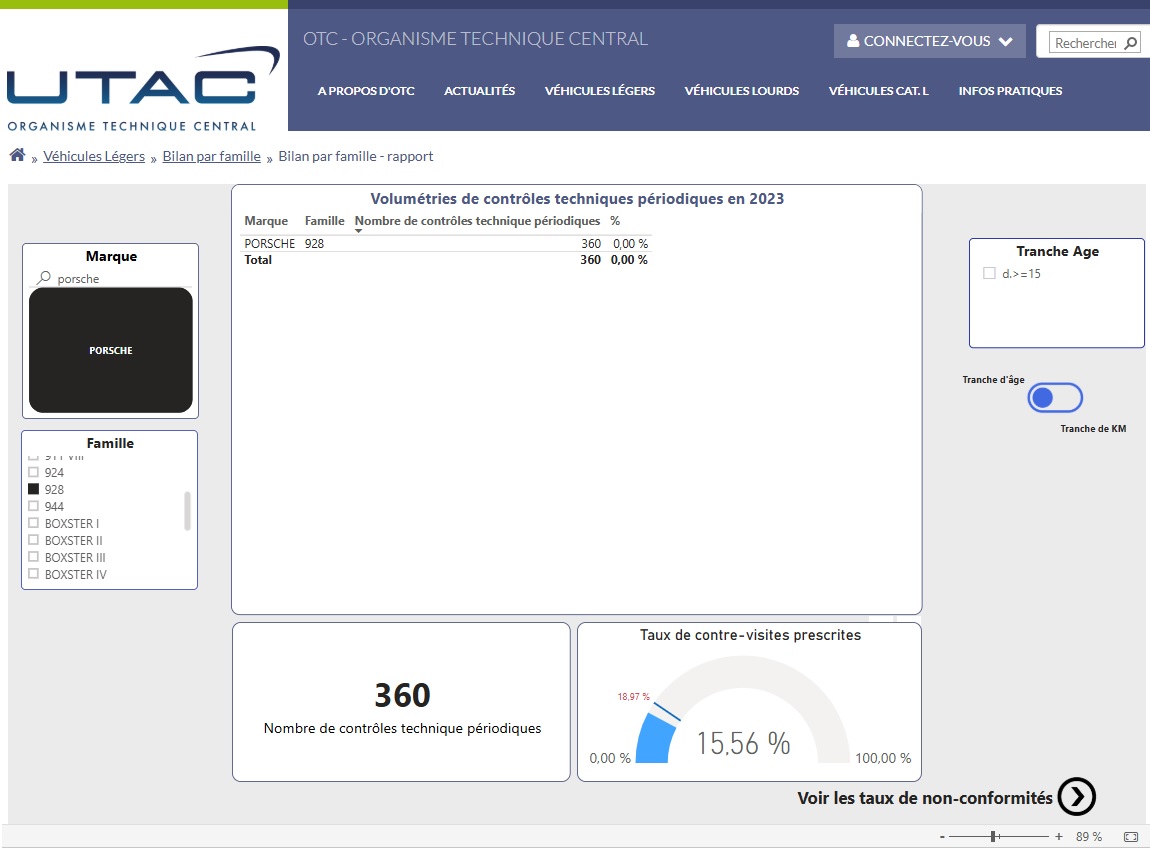Click the zoom in plus icon
The width and height of the screenshot is (1150, 848).
(x=1058, y=836)
